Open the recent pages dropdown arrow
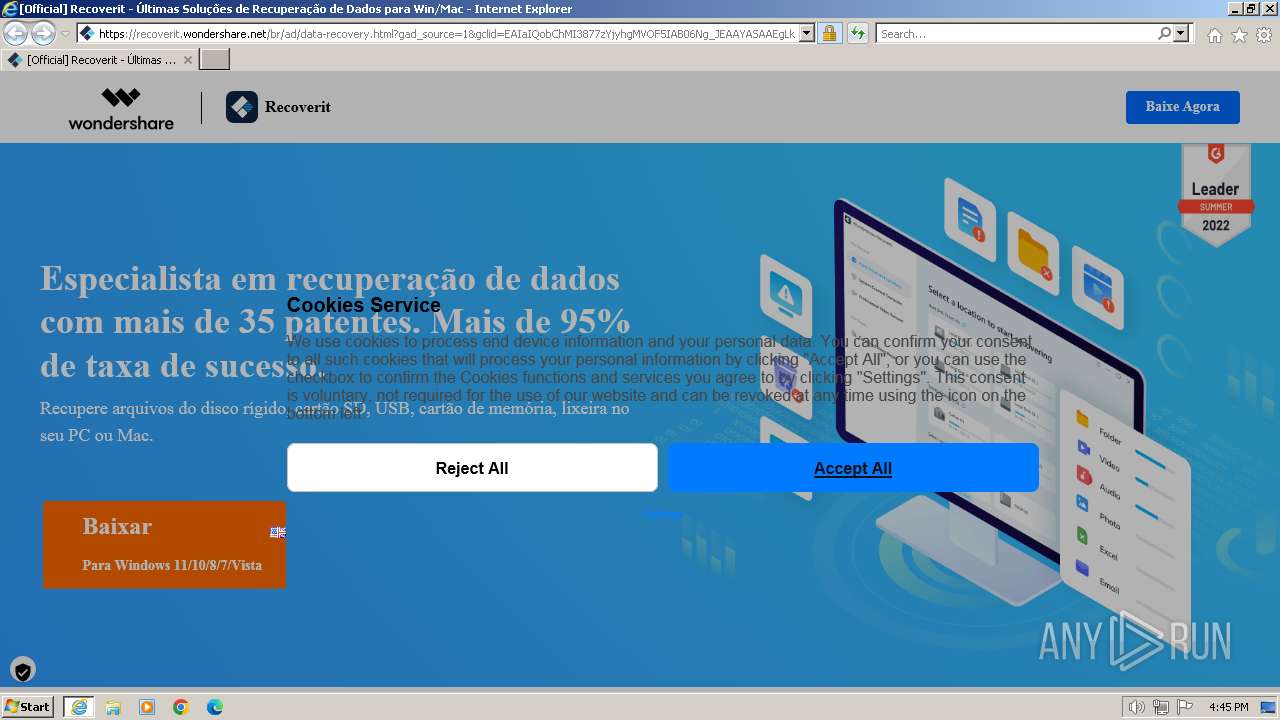The image size is (1280, 720). tap(65, 34)
